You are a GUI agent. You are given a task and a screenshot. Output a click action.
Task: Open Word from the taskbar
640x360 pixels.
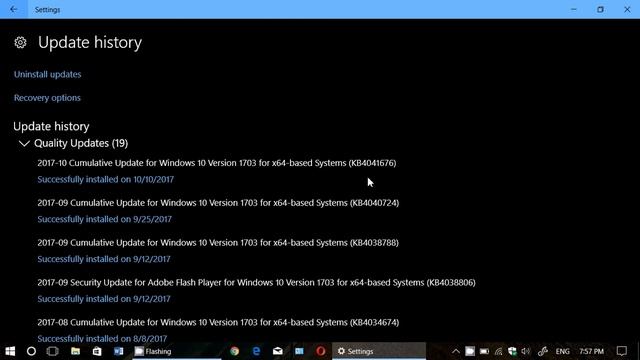tap(119, 351)
